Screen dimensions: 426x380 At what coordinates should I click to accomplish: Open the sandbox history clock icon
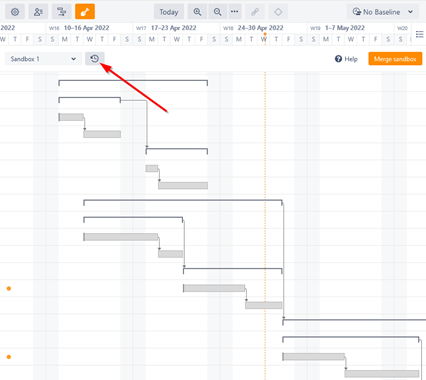[95, 59]
